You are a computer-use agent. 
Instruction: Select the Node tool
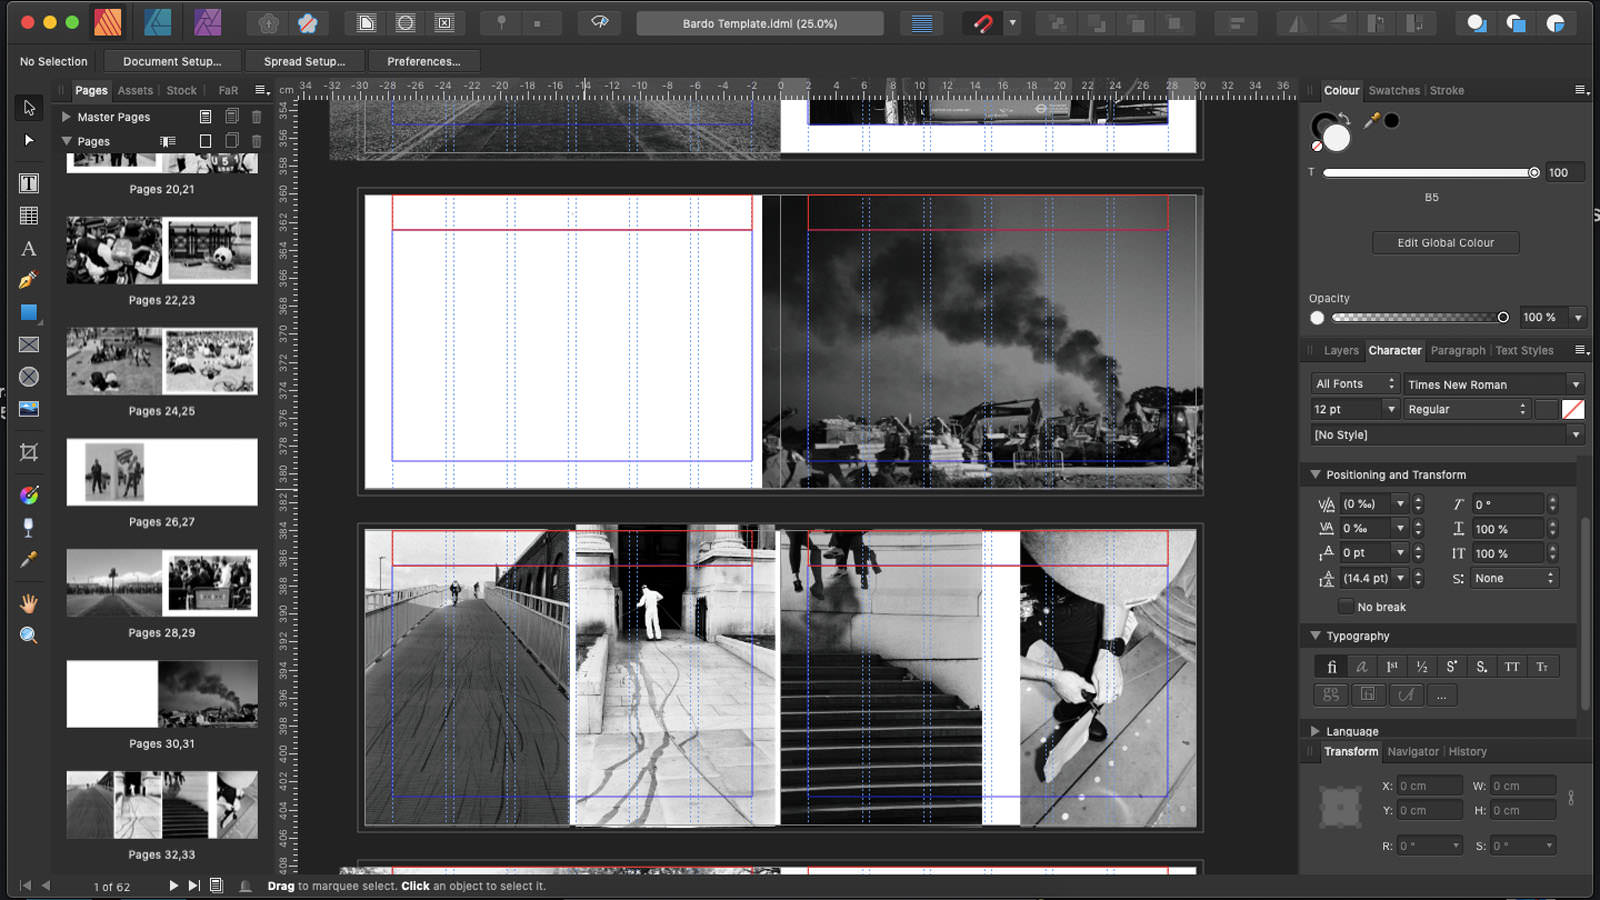29,140
